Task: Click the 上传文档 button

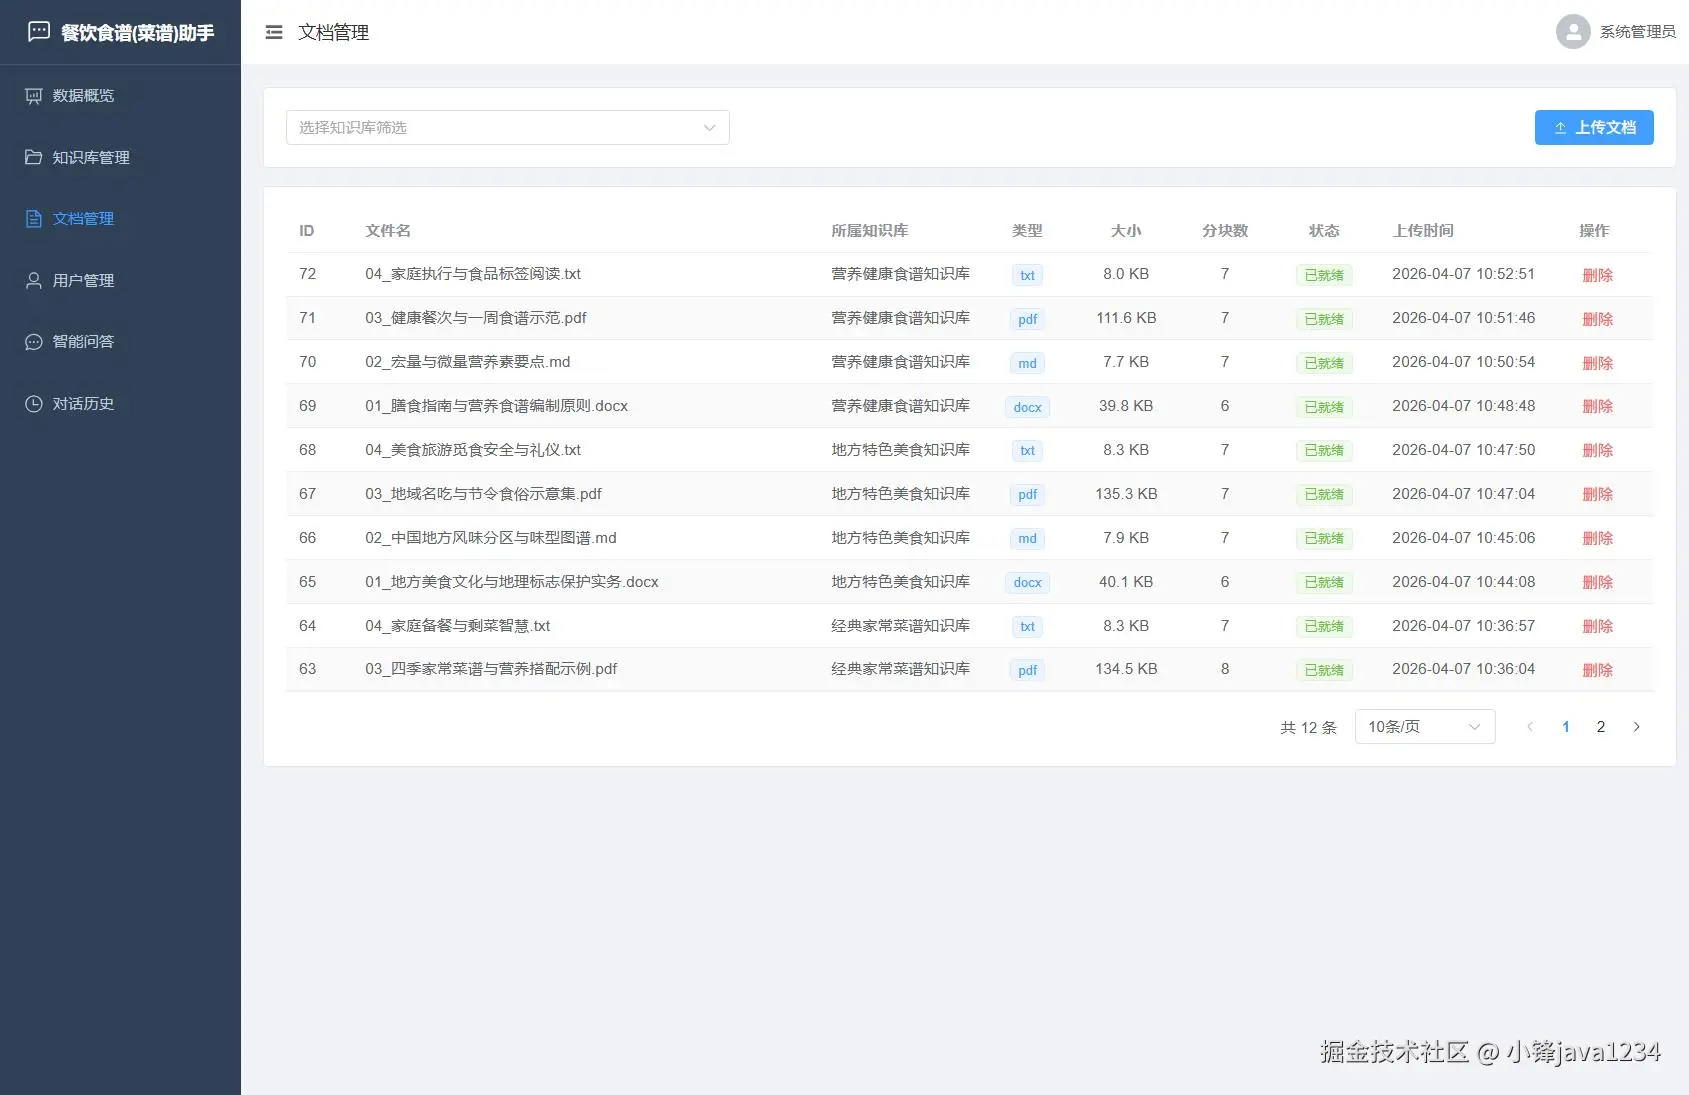Action: pos(1594,128)
